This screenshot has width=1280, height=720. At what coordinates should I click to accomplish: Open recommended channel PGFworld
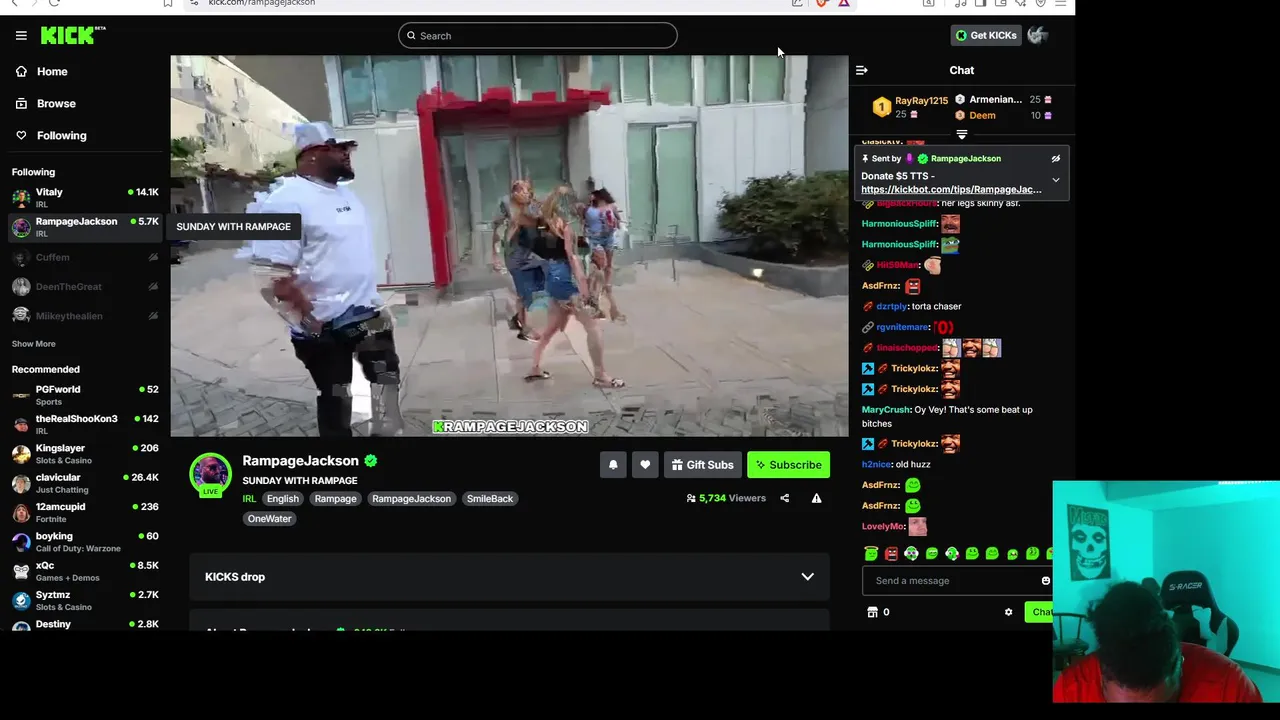[85, 394]
